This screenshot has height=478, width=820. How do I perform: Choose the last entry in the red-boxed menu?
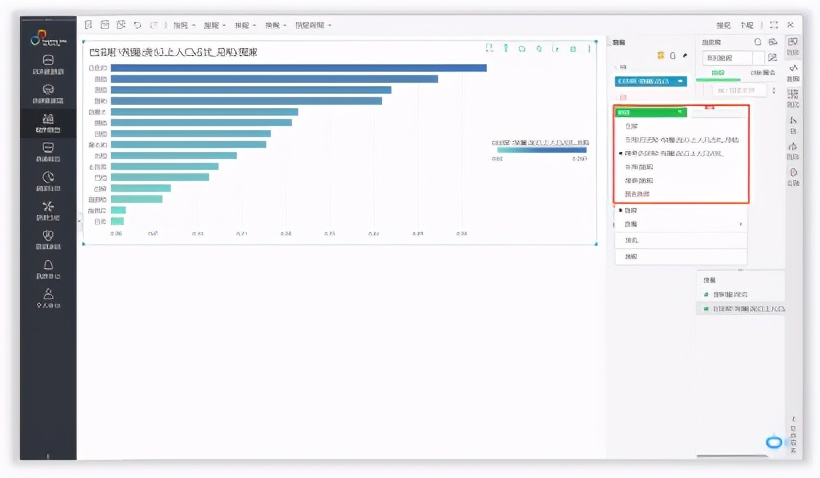coord(680,194)
